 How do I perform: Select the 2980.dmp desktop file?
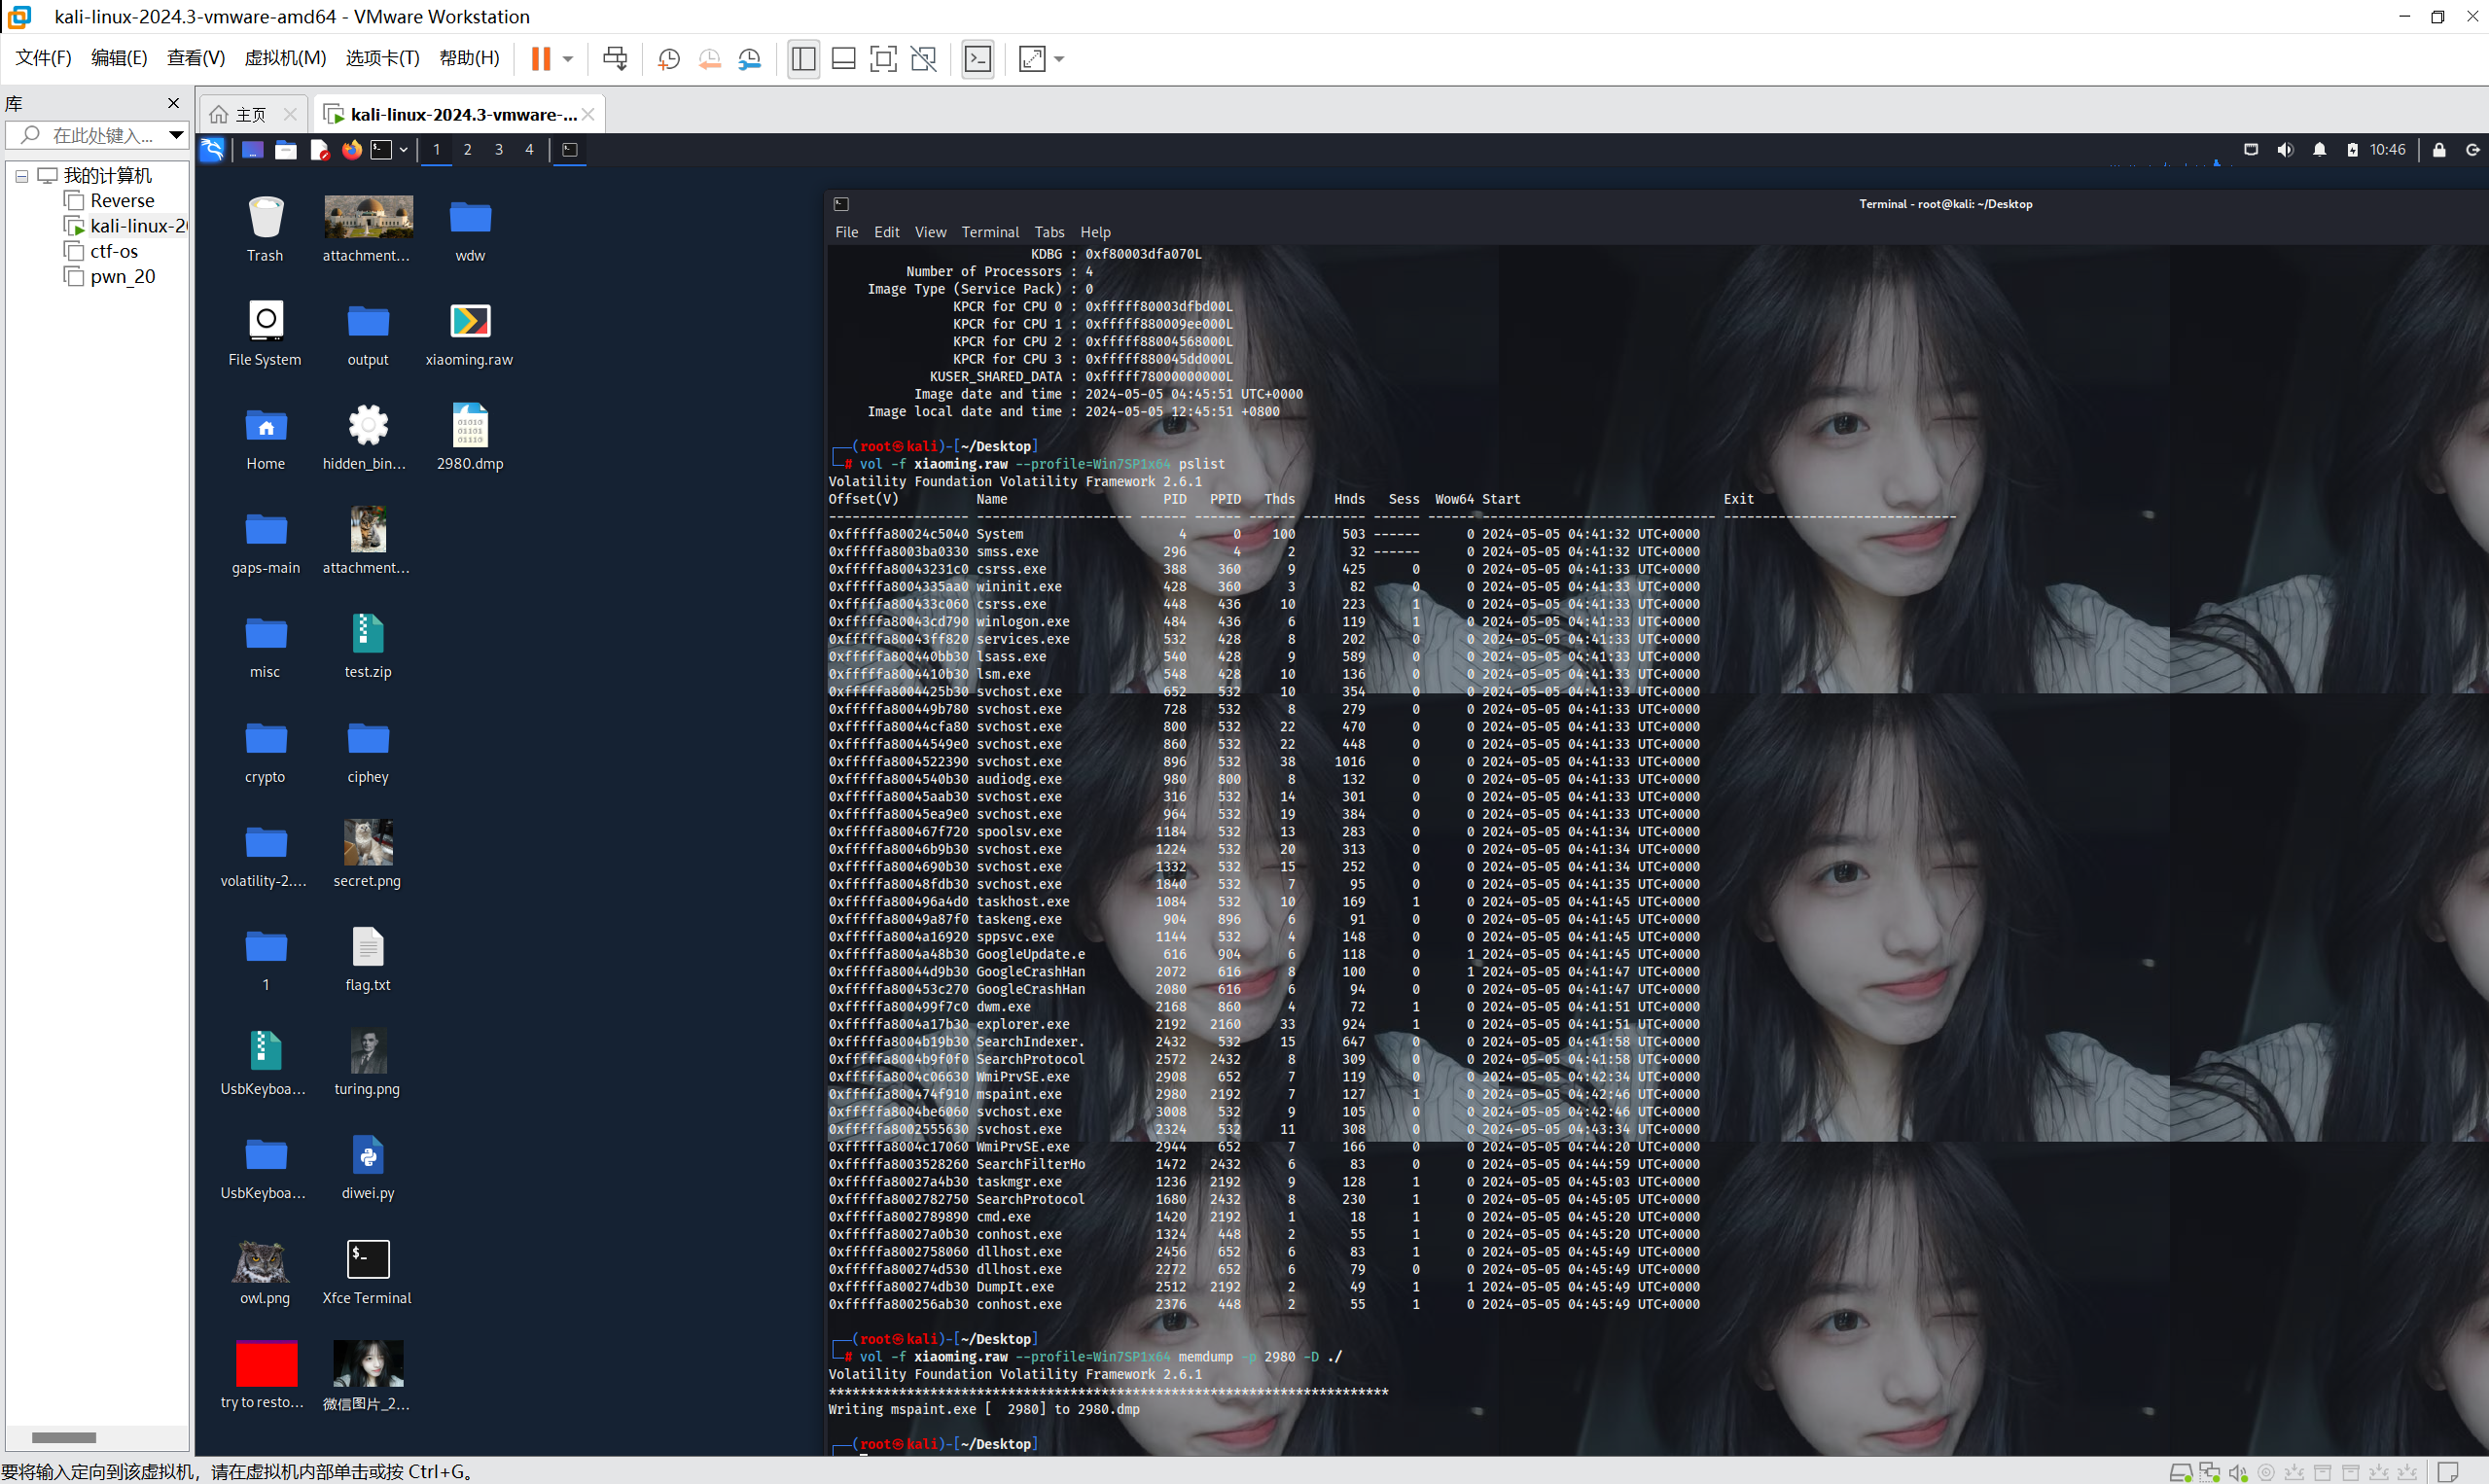tap(469, 437)
